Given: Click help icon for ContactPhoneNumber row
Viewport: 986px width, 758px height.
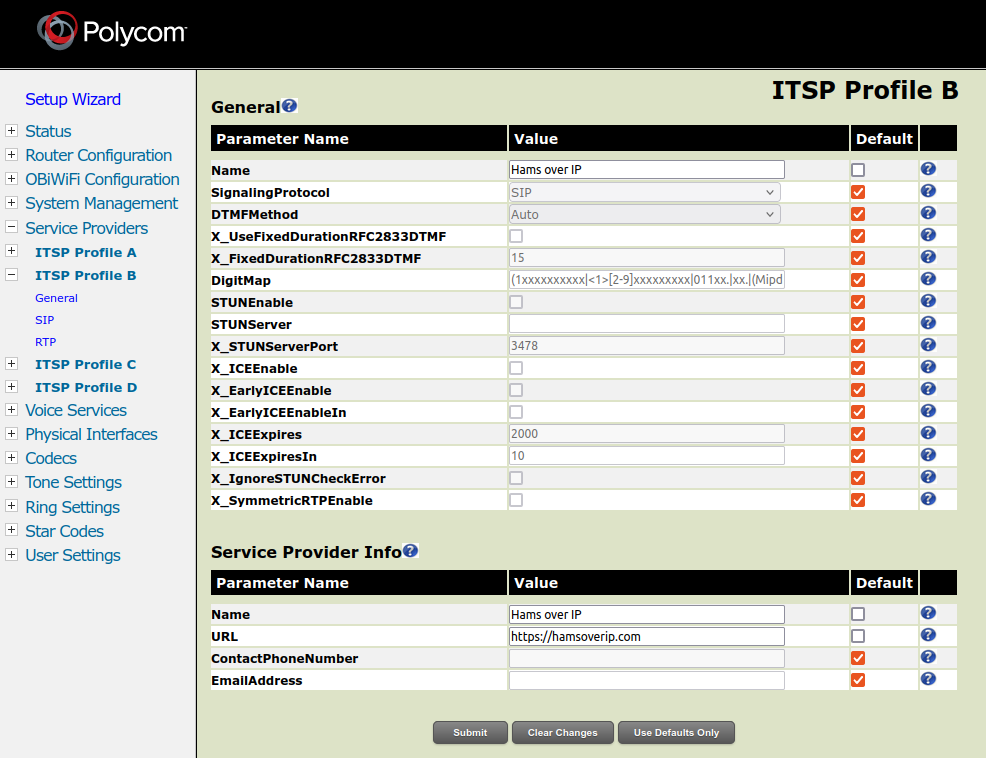Looking at the screenshot, I should [x=928, y=657].
